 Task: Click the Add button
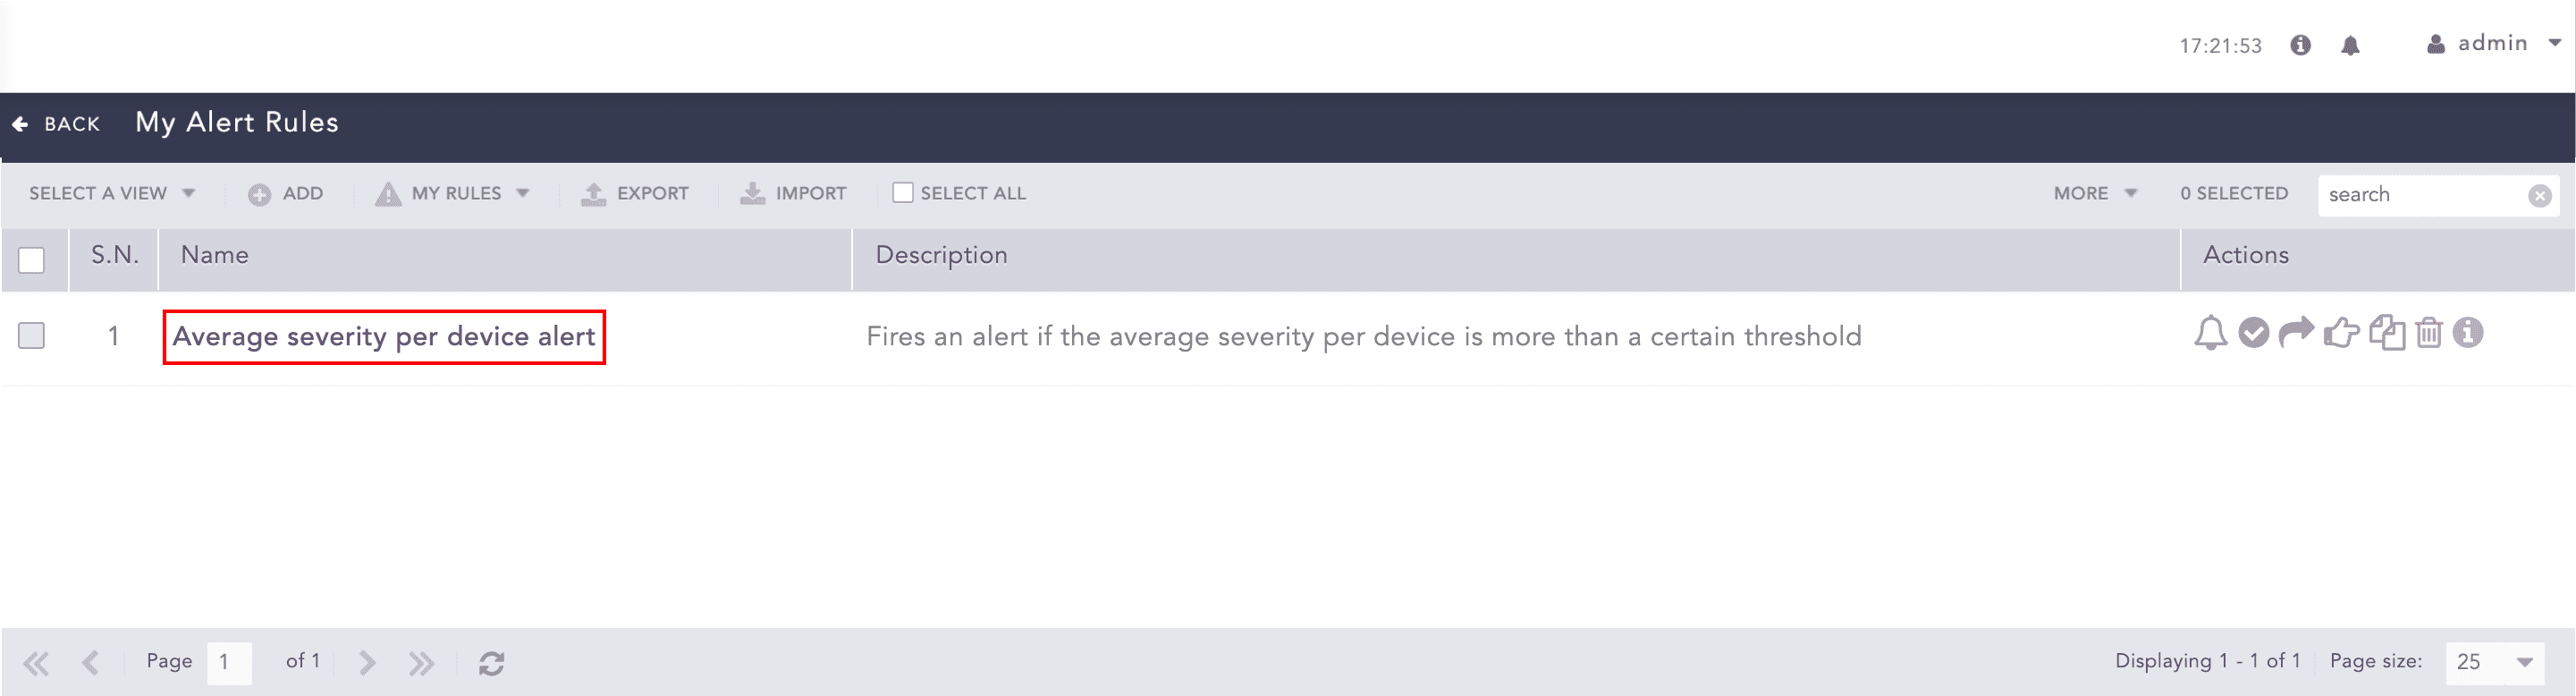coord(286,193)
